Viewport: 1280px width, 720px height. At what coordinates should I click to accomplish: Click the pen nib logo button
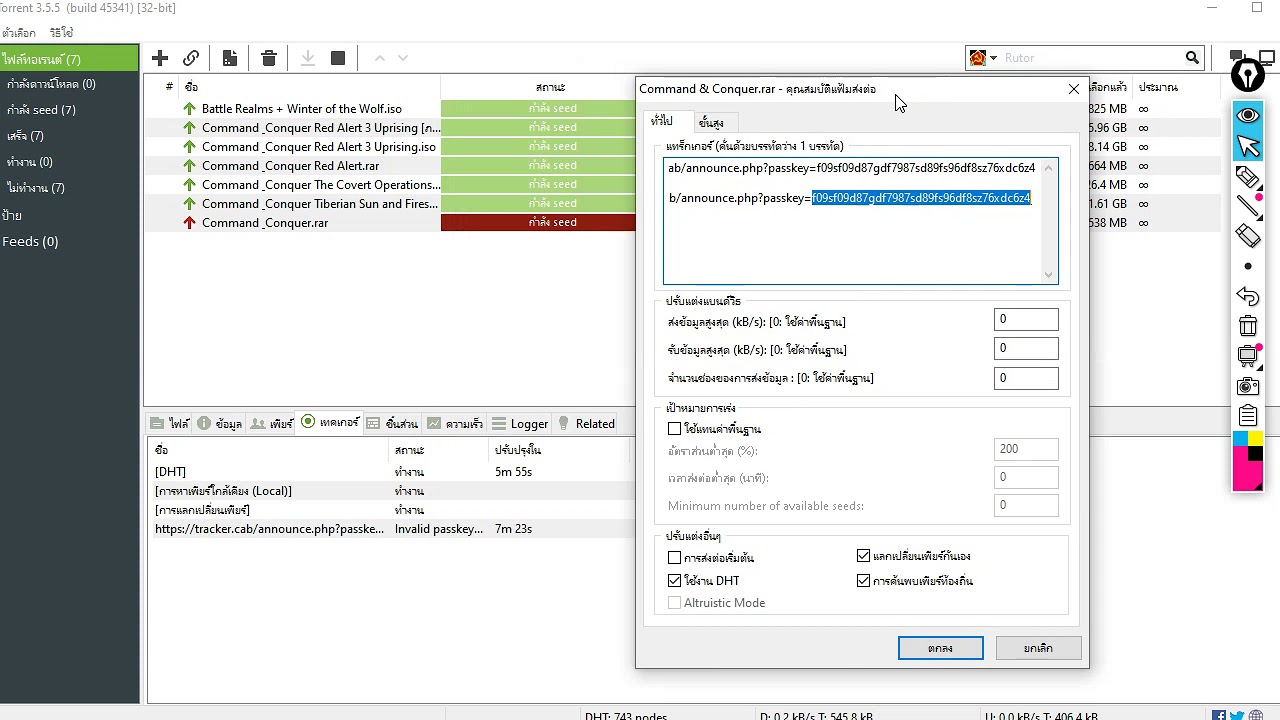tap(1248, 74)
